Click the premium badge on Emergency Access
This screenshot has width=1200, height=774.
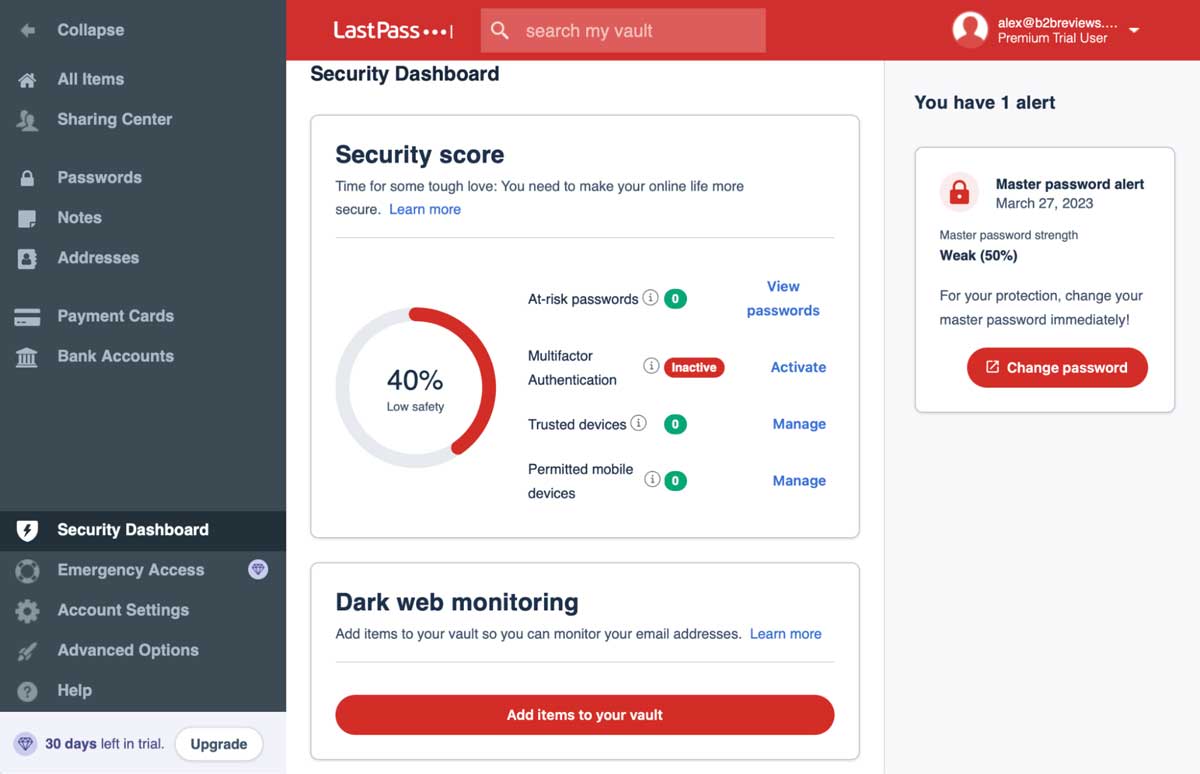coord(258,570)
